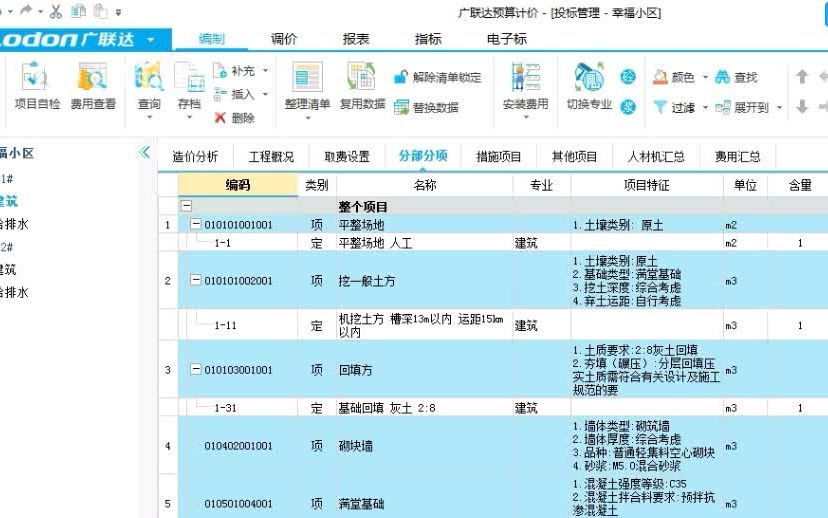Click the move down arrow icon
The width and height of the screenshot is (828, 518).
802,107
